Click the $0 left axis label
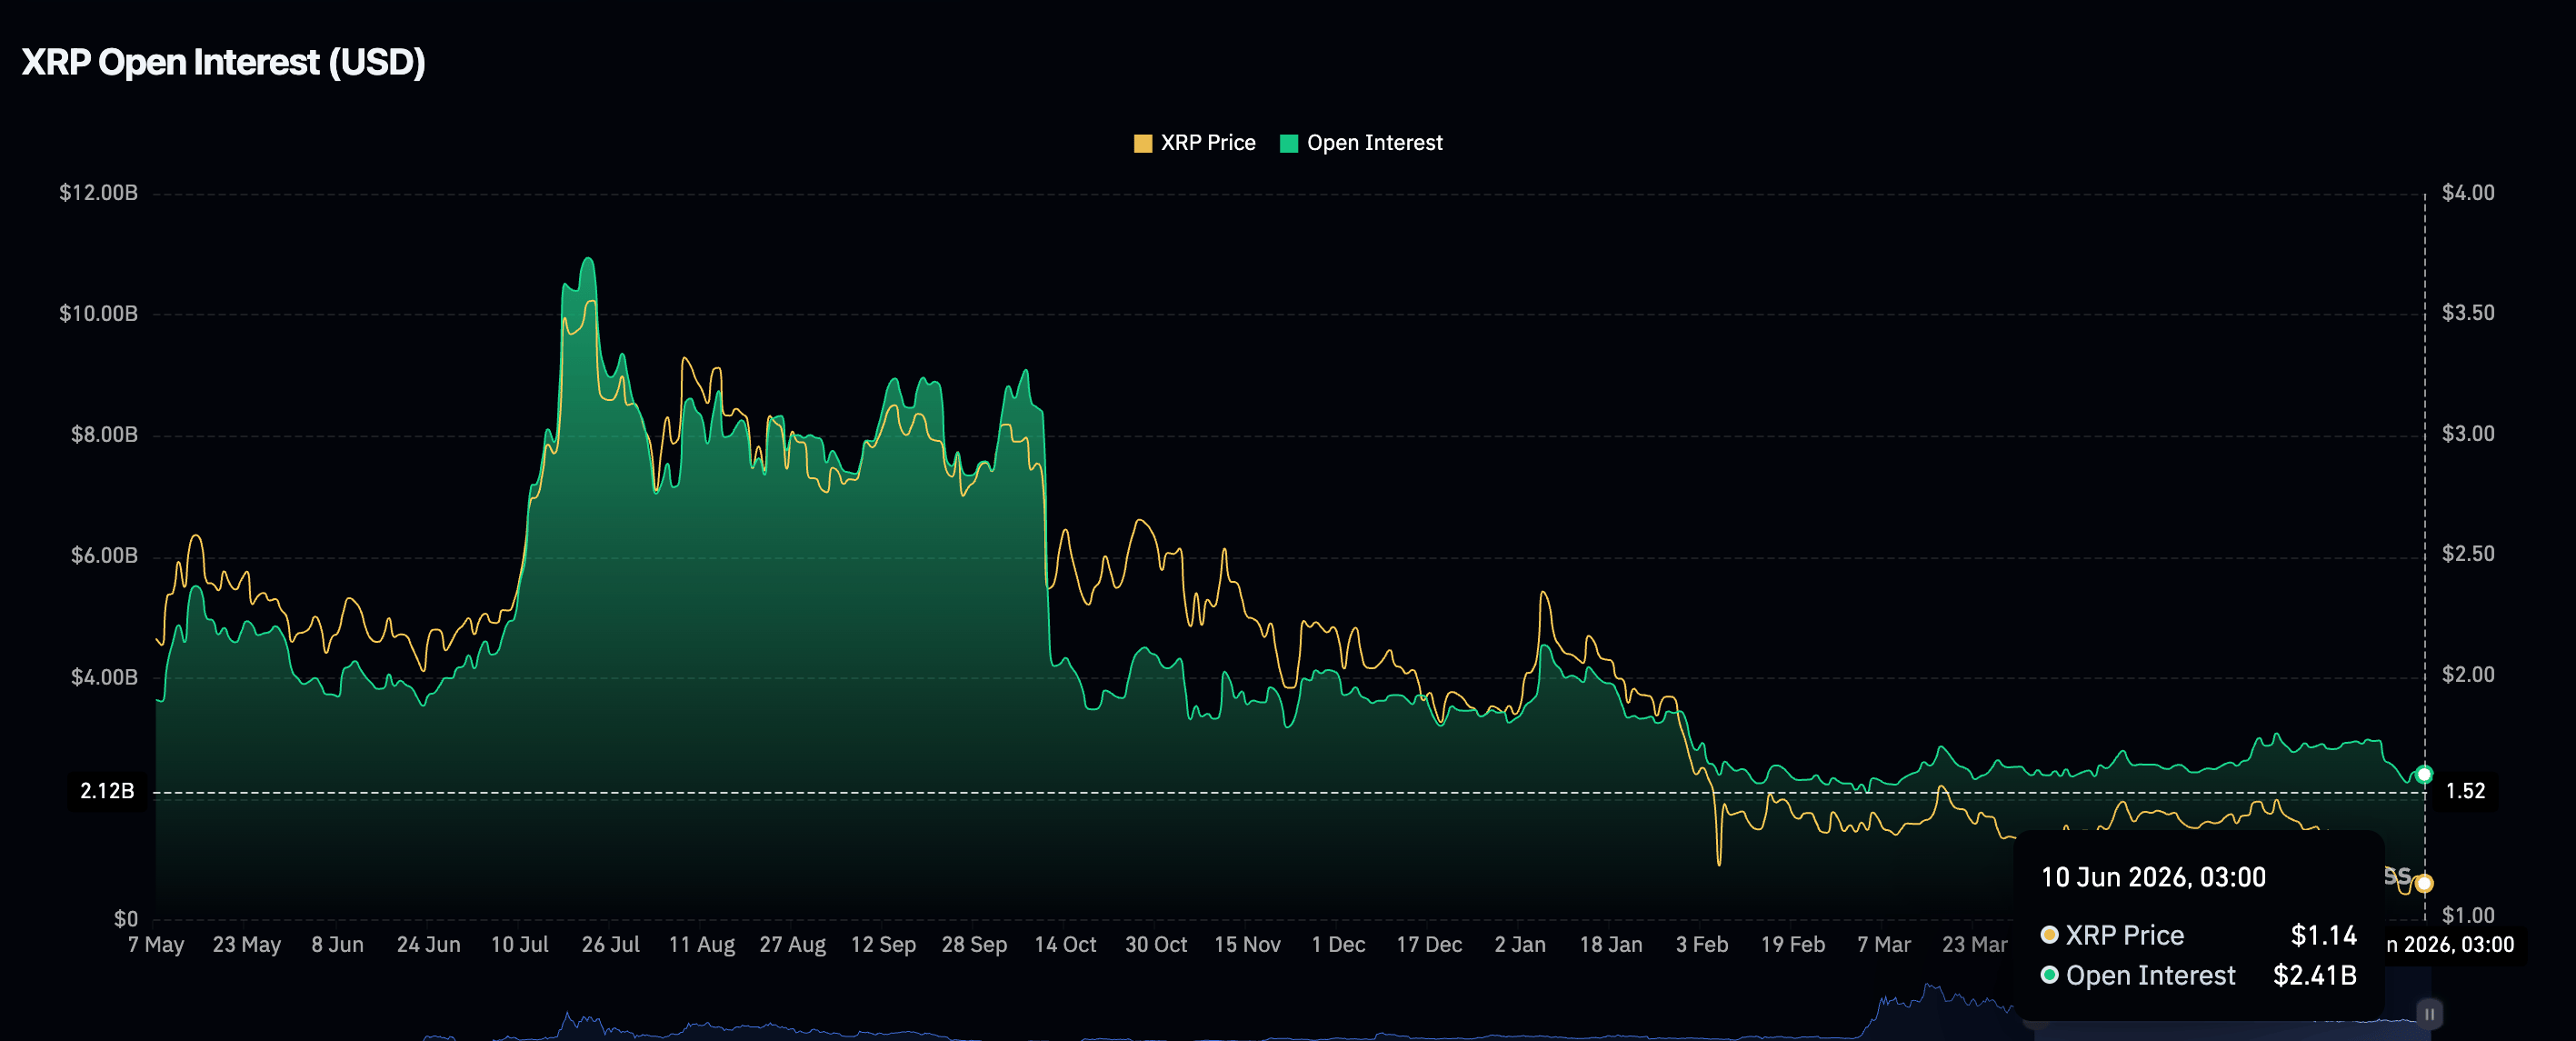Screen dimensions: 2576x1041 pos(126,918)
